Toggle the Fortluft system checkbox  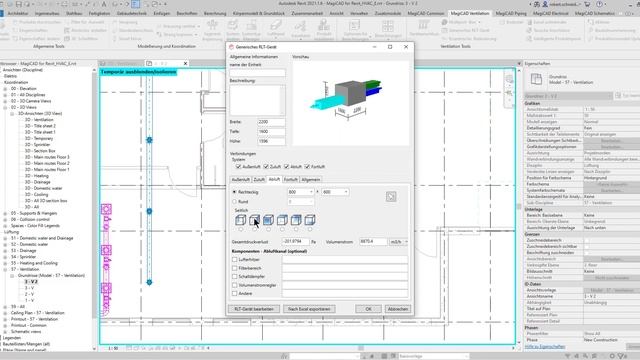pos(307,167)
